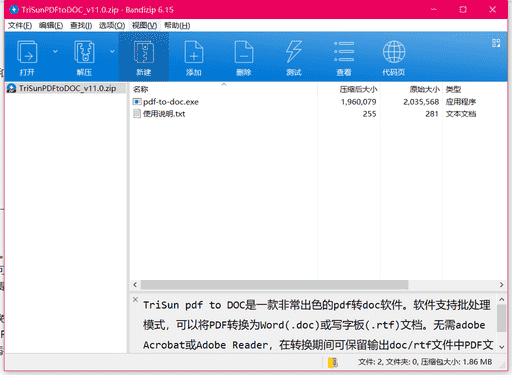This screenshot has width=512, height=375.
Task: Click the zip archive icon in tree pane
Action: pos(12,88)
